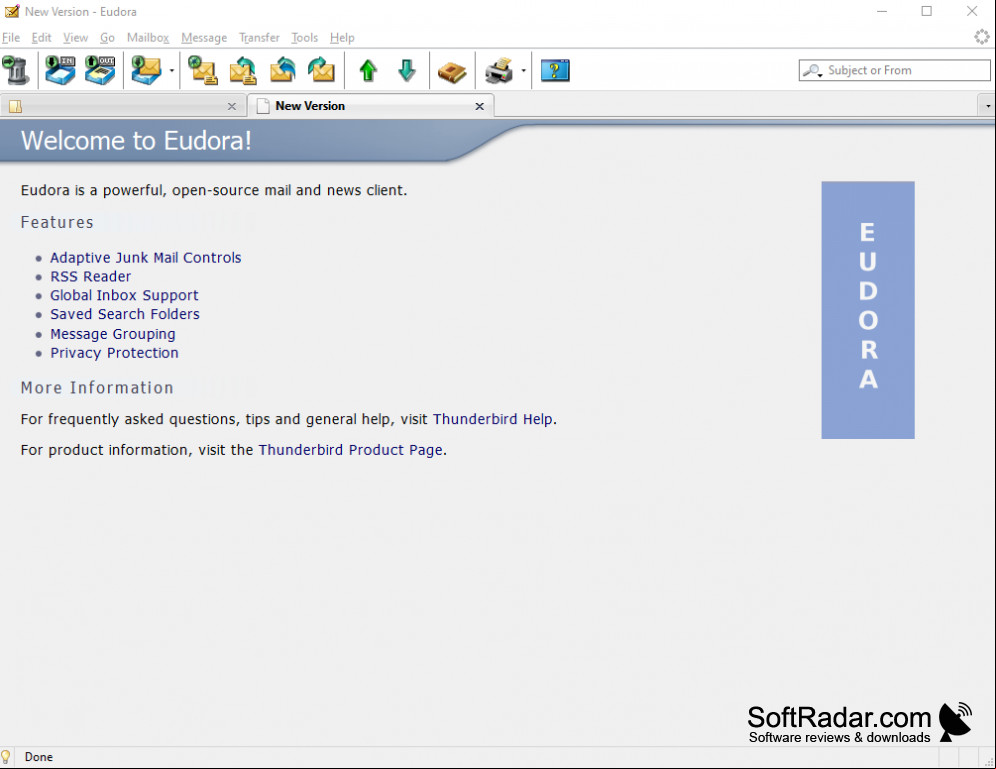996x769 pixels.
Task: Check mail with the envelope tray icon
Action: tap(146, 70)
